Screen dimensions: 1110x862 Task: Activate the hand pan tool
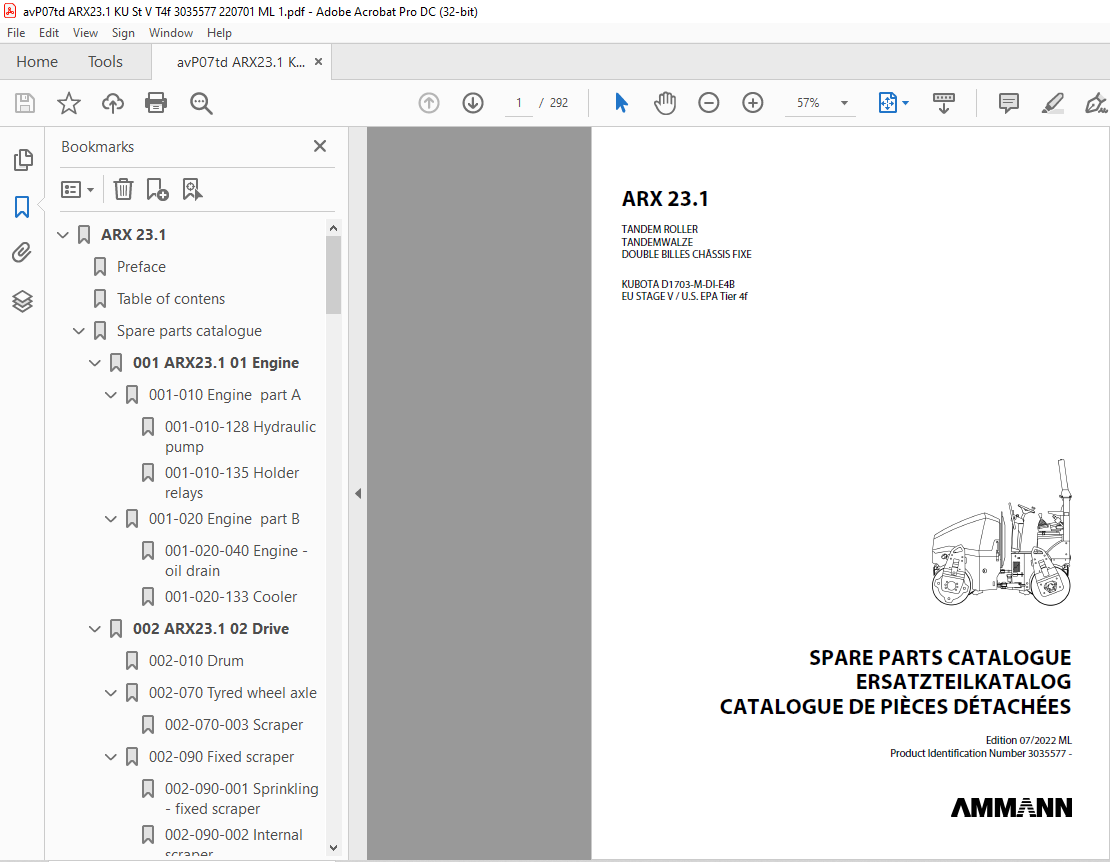coord(665,103)
